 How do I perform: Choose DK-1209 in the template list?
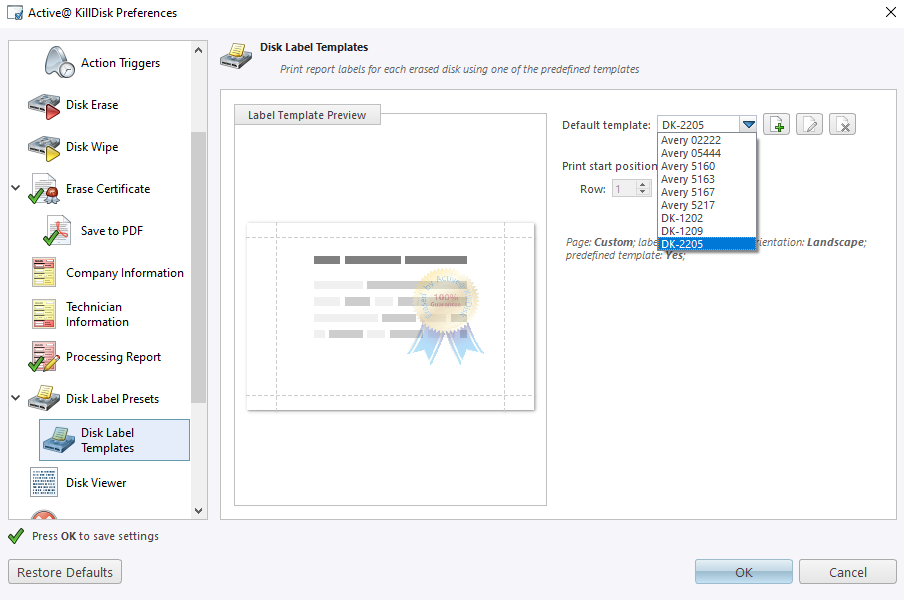(x=681, y=230)
